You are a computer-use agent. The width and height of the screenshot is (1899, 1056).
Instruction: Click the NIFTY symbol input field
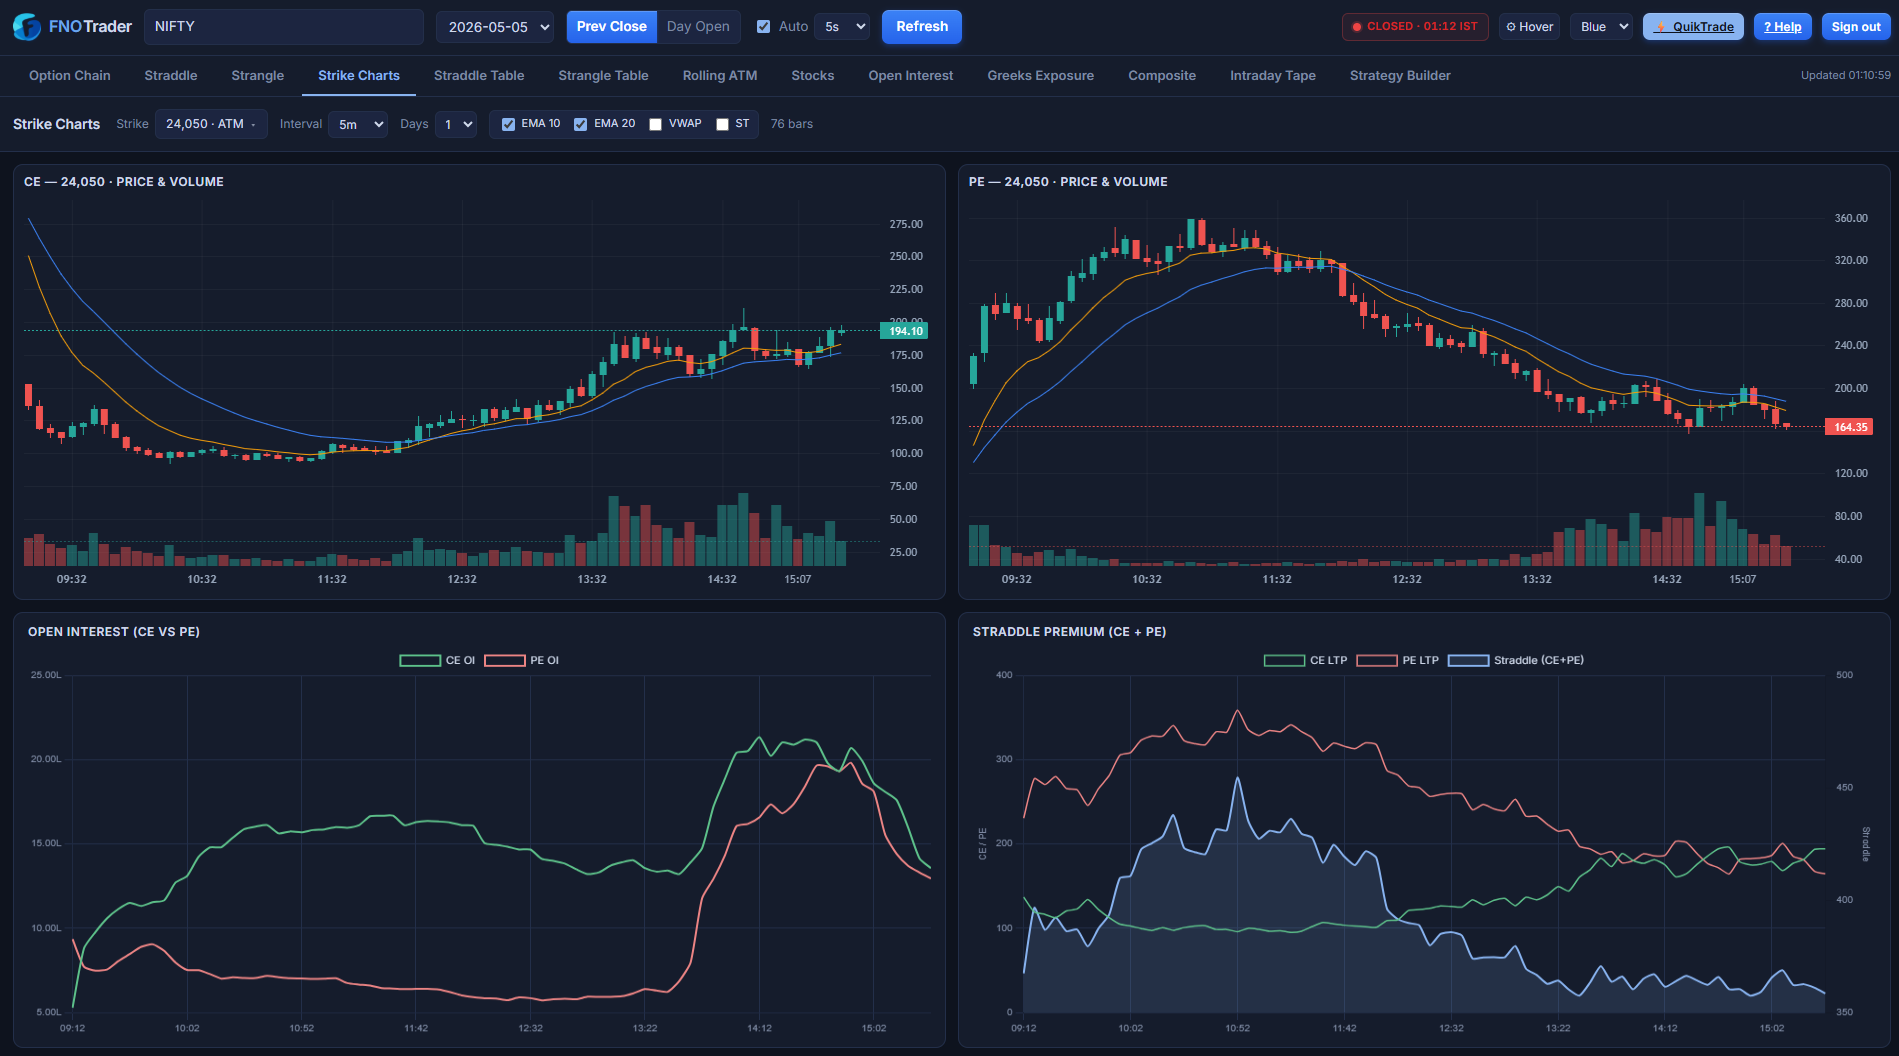[284, 27]
